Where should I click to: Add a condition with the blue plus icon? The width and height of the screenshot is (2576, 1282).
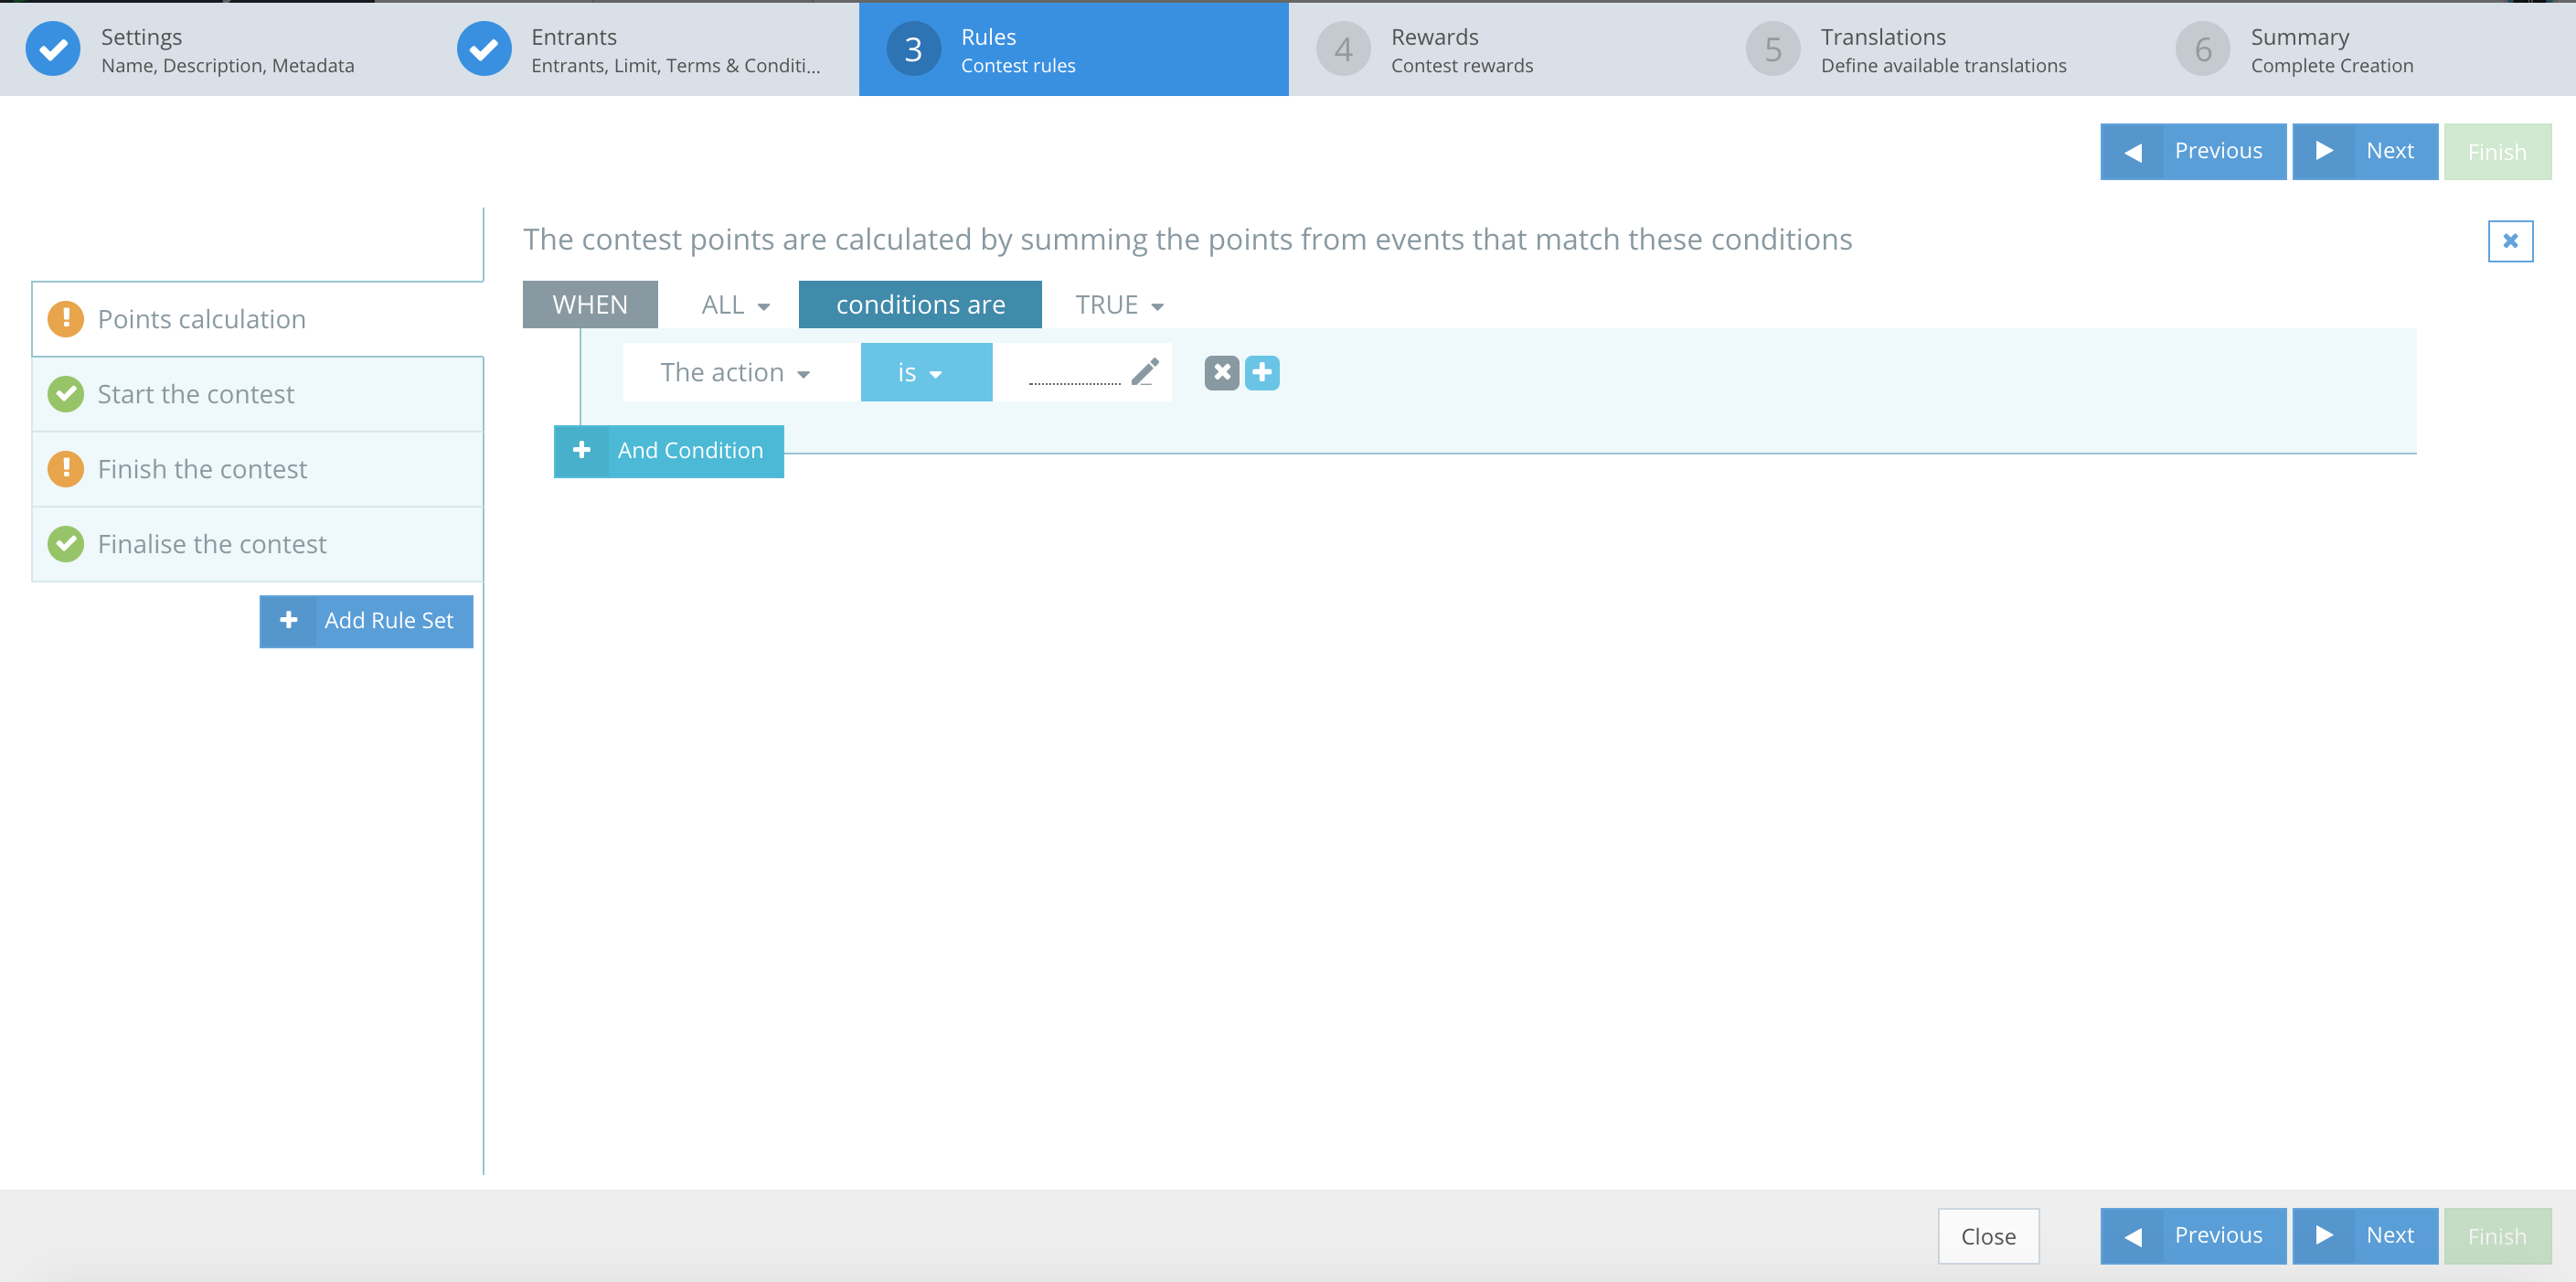1262,373
